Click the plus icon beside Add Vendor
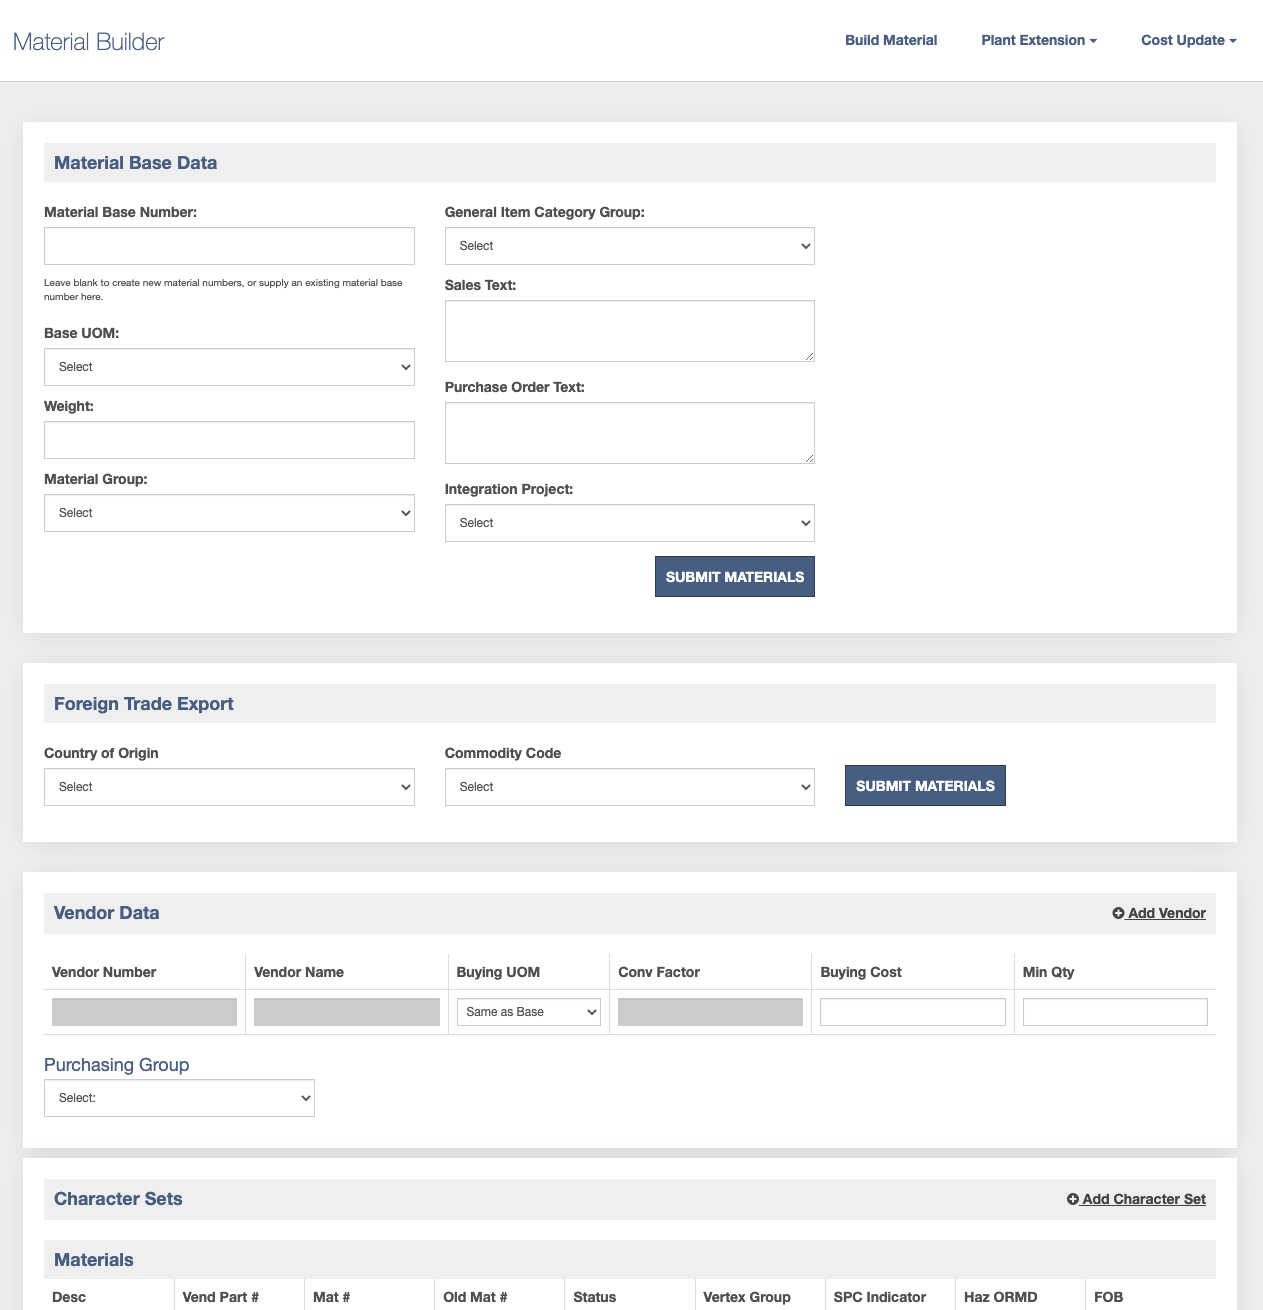 (x=1118, y=913)
